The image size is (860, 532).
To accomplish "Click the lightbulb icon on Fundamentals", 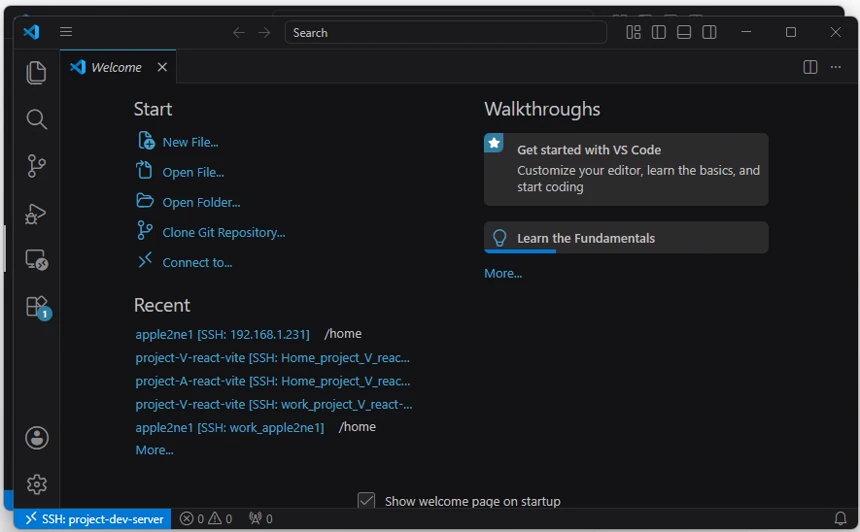I will click(499, 237).
